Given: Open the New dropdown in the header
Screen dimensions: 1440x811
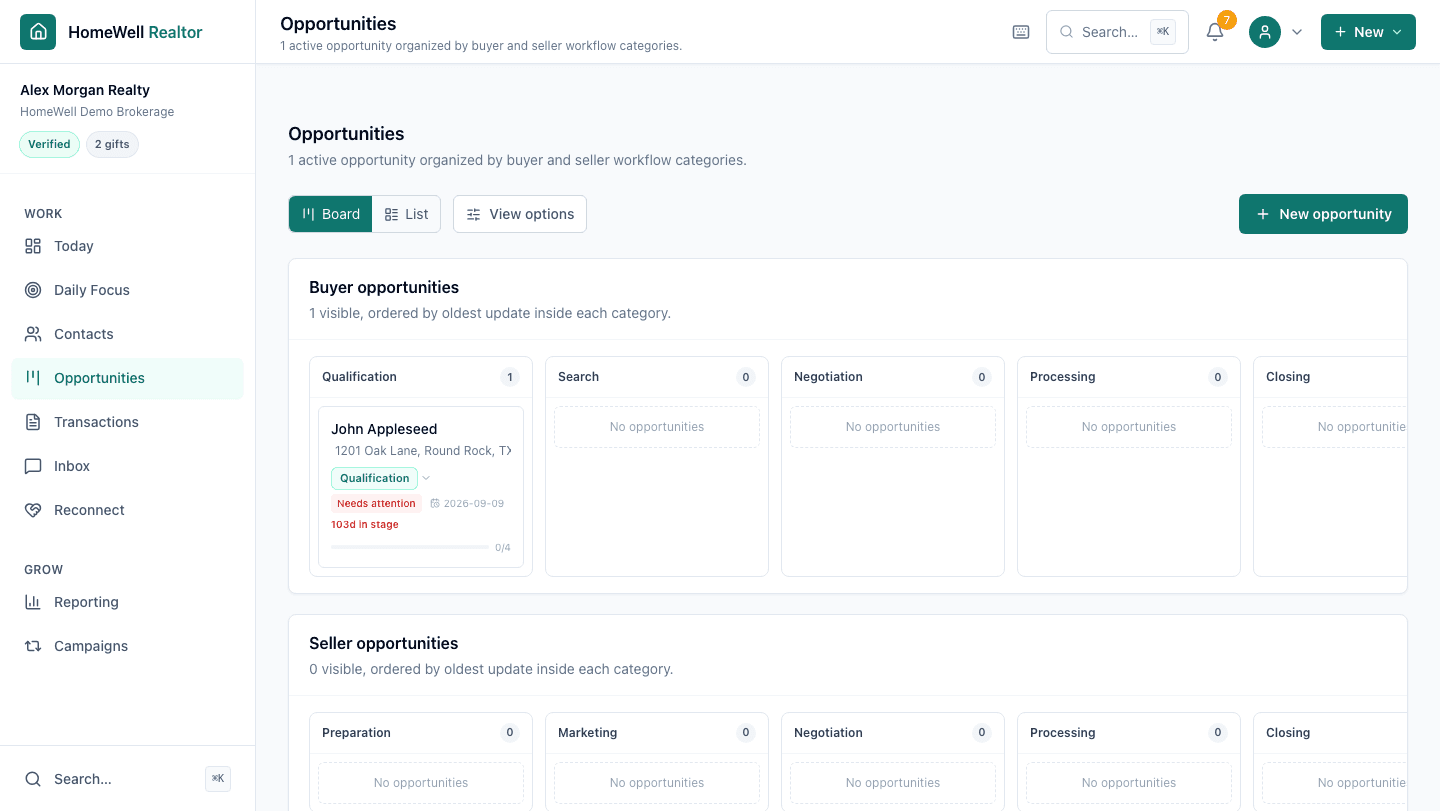Looking at the screenshot, I should point(1368,32).
